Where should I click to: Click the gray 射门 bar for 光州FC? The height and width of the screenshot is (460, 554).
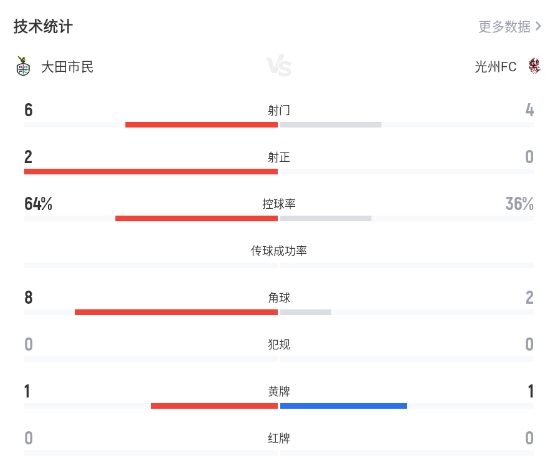click(331, 125)
